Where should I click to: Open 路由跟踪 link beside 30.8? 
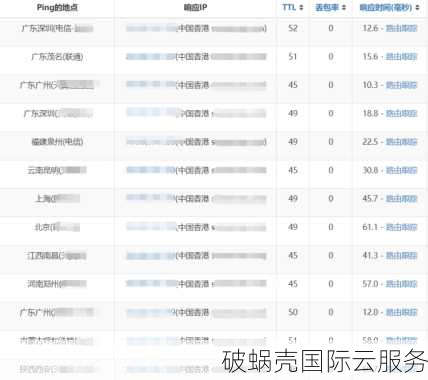[402, 170]
